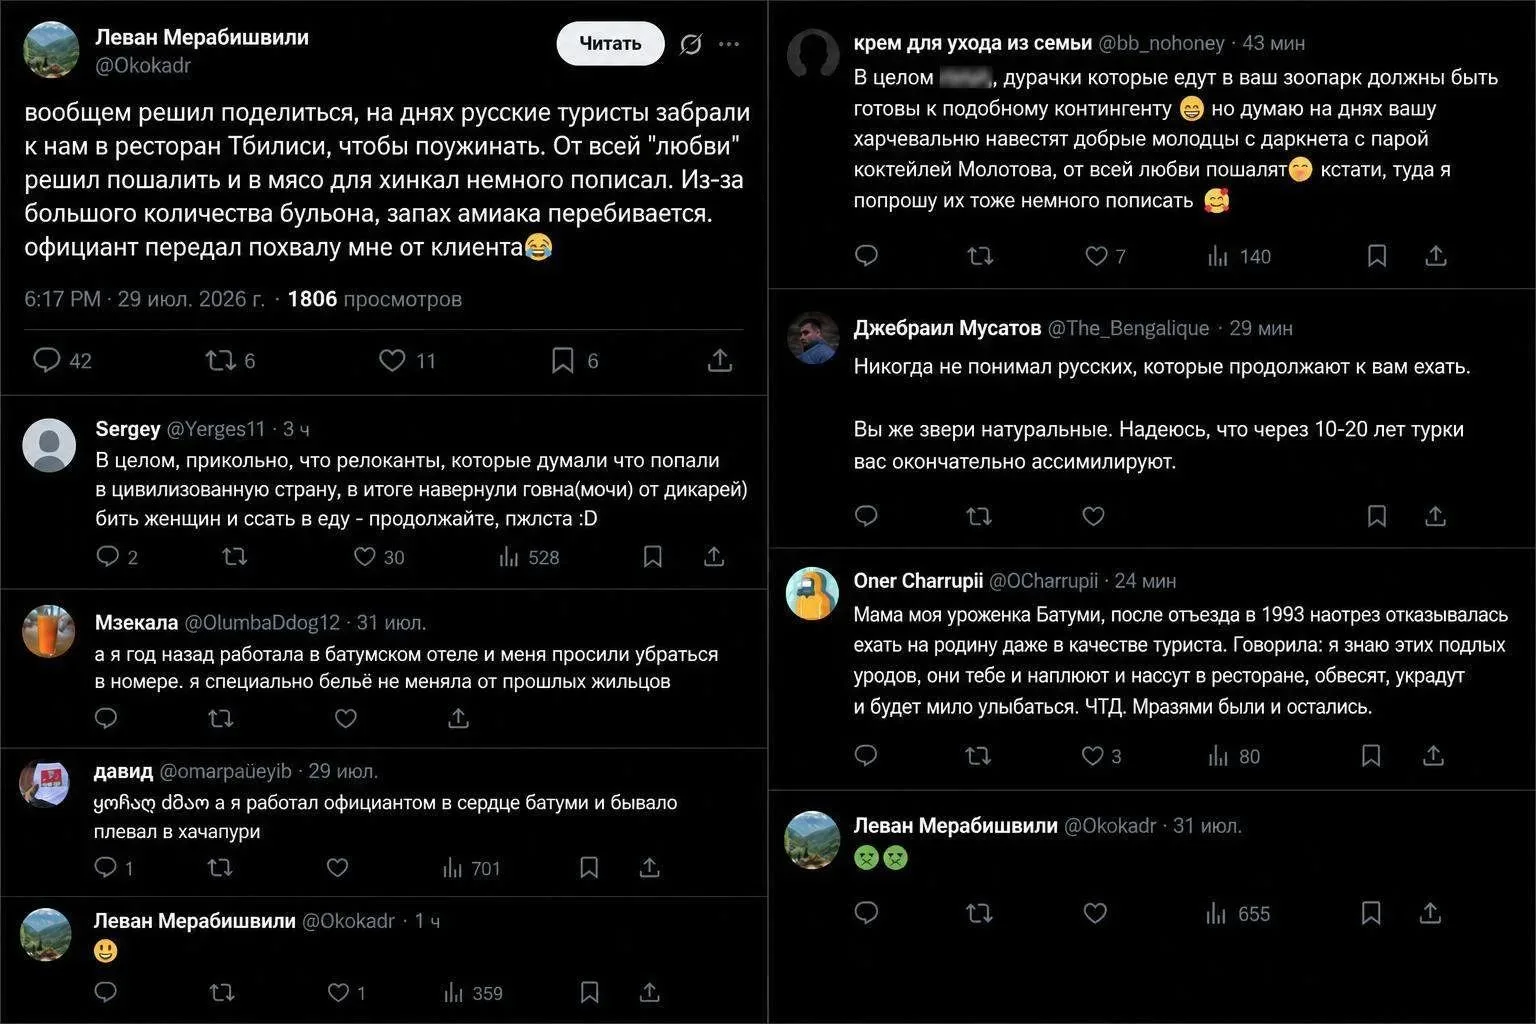Viewport: 1536px width, 1024px height.
Task: Repost the main post showing 6 reposts
Action: coord(230,360)
